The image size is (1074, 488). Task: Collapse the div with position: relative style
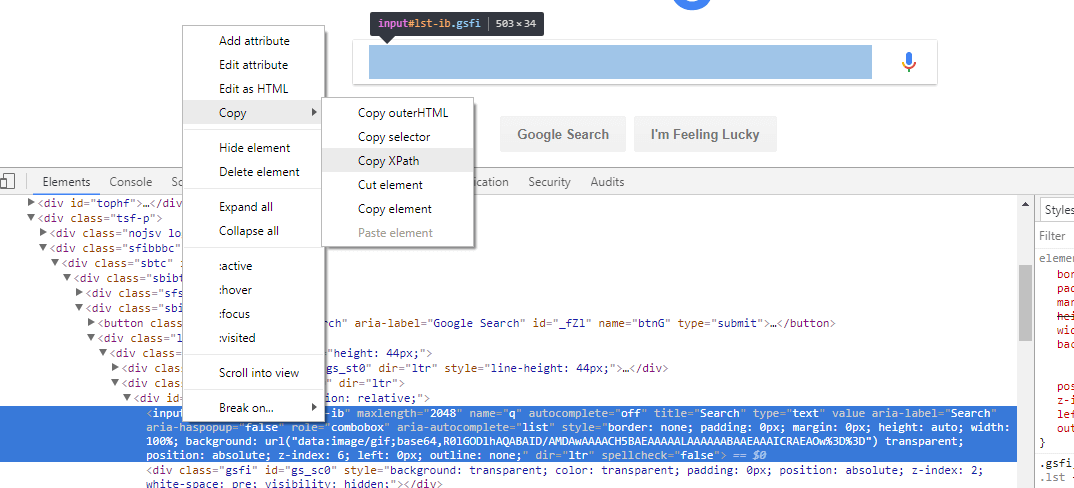(x=127, y=398)
